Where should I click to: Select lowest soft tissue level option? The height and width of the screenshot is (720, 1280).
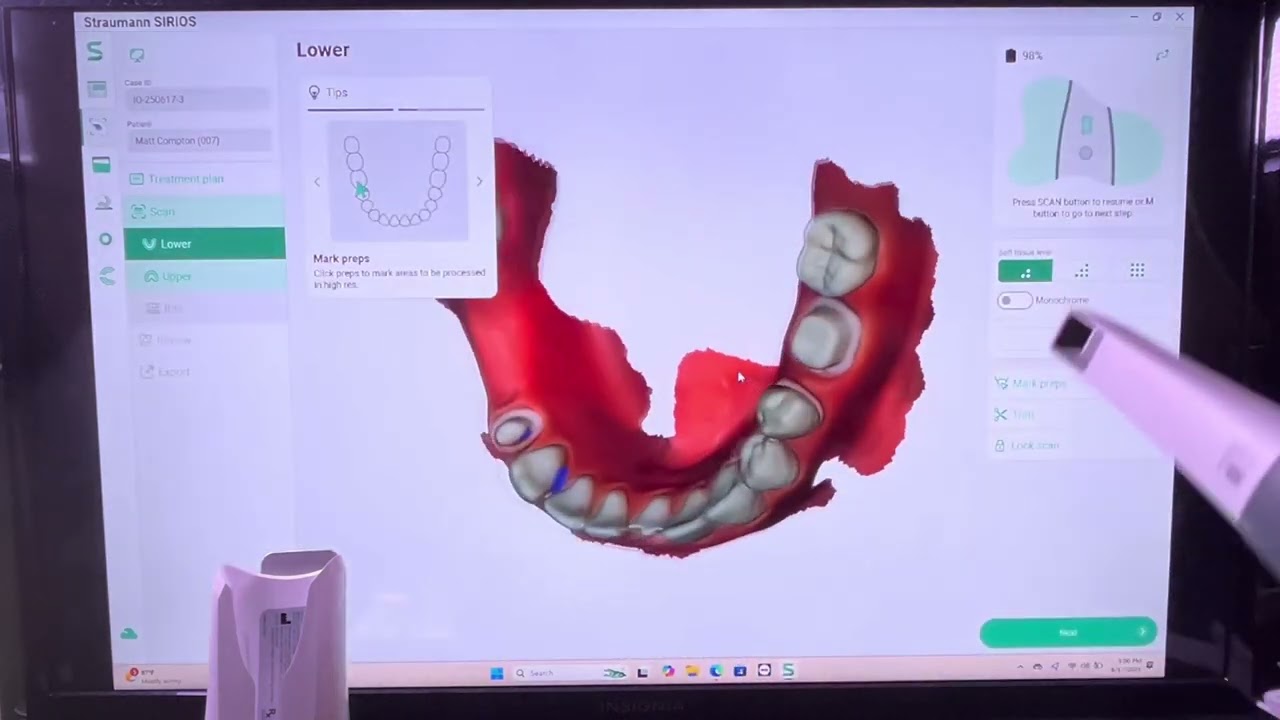(x=1025, y=271)
